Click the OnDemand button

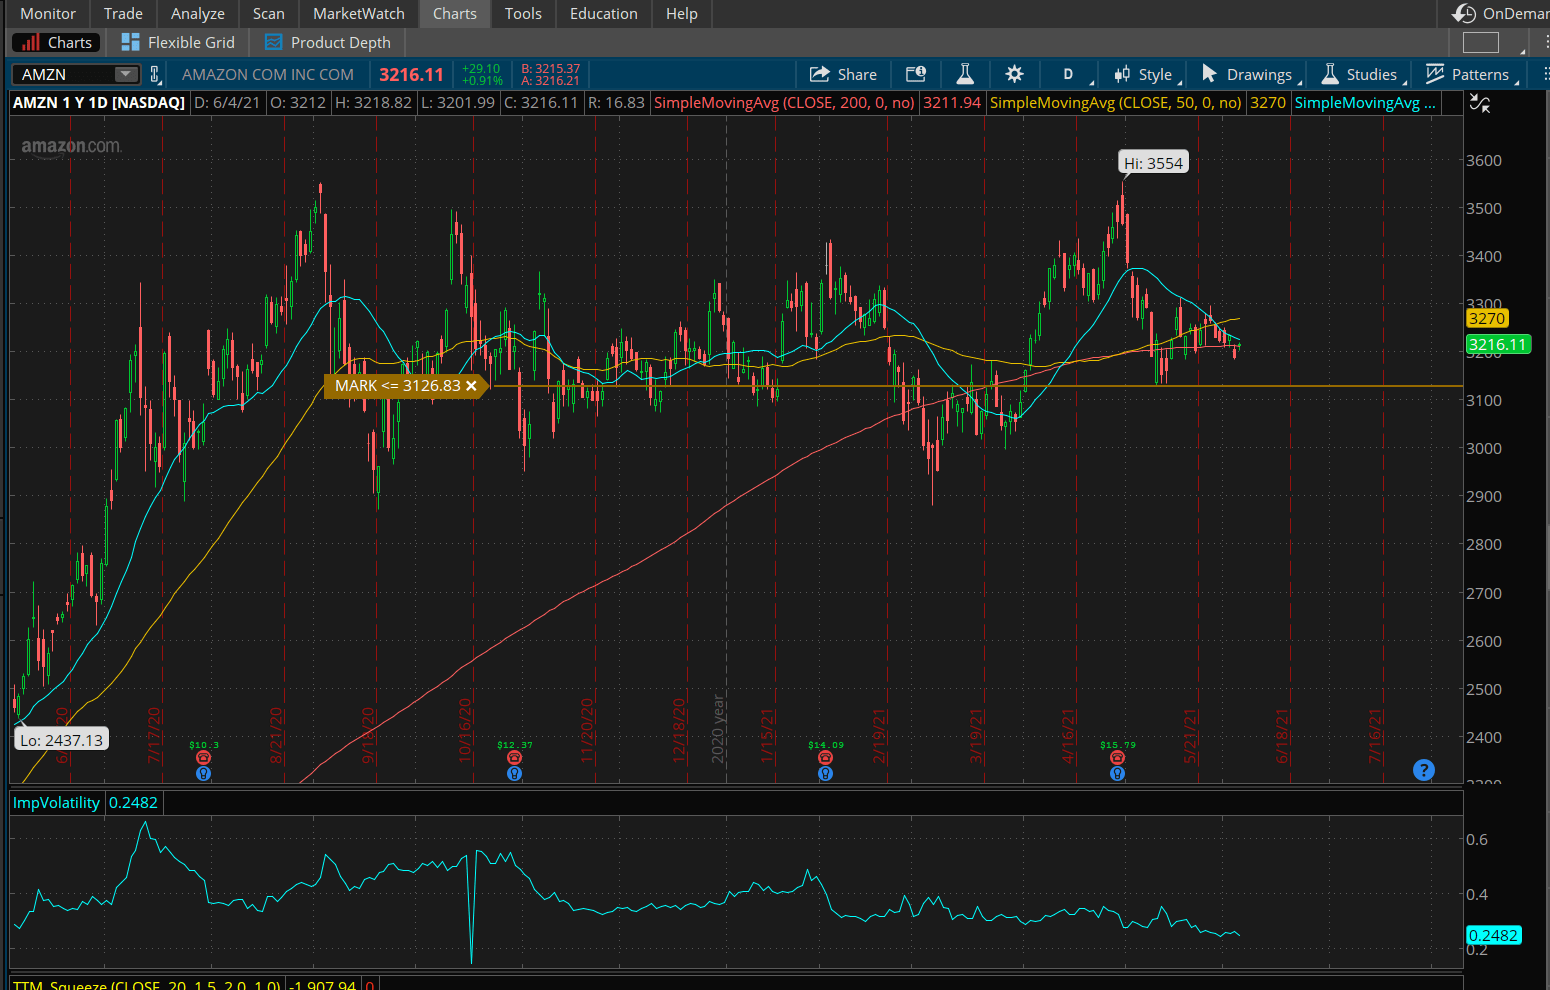click(1500, 13)
